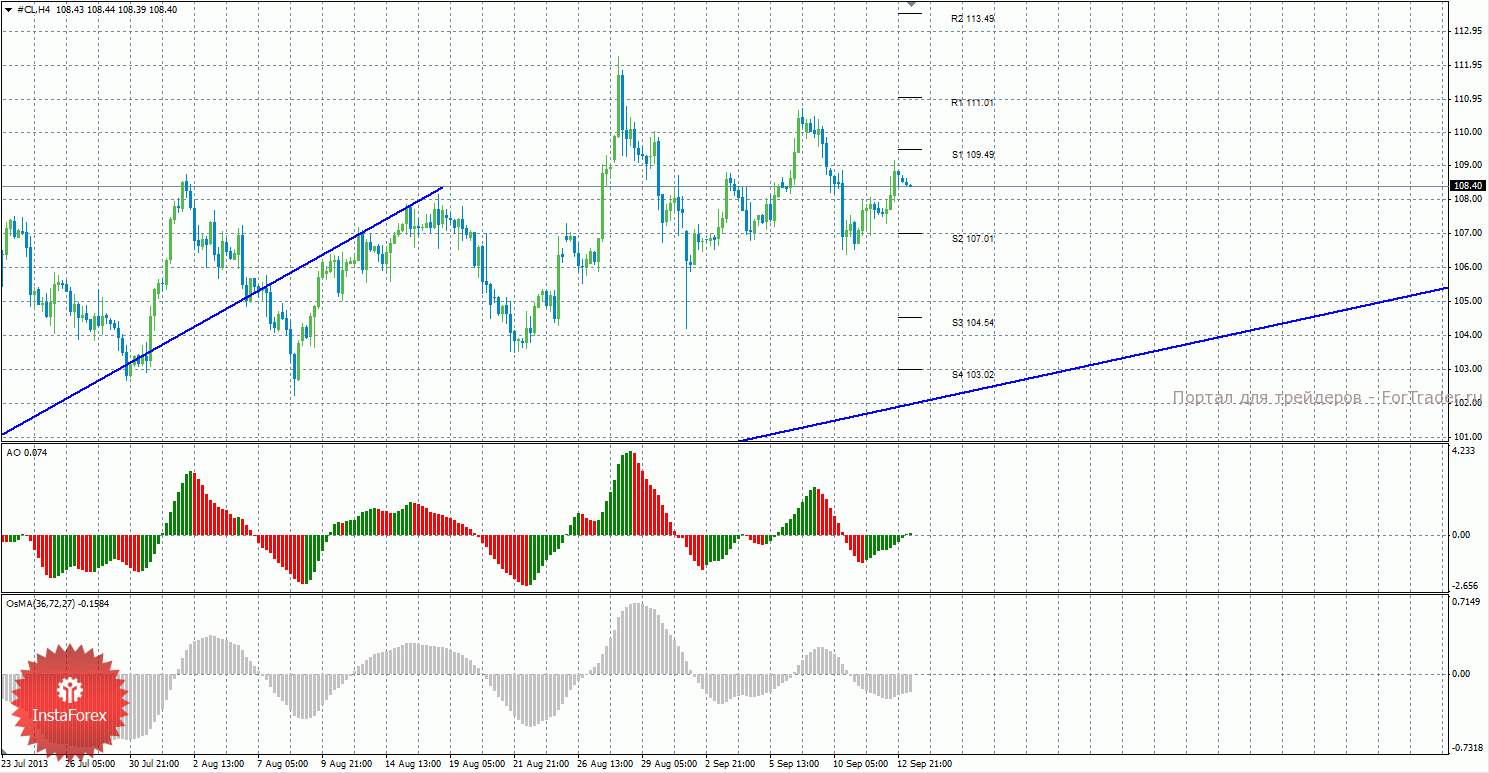Click the 0.00 level on the AO scale
1489x773 pixels.
click(1461, 535)
